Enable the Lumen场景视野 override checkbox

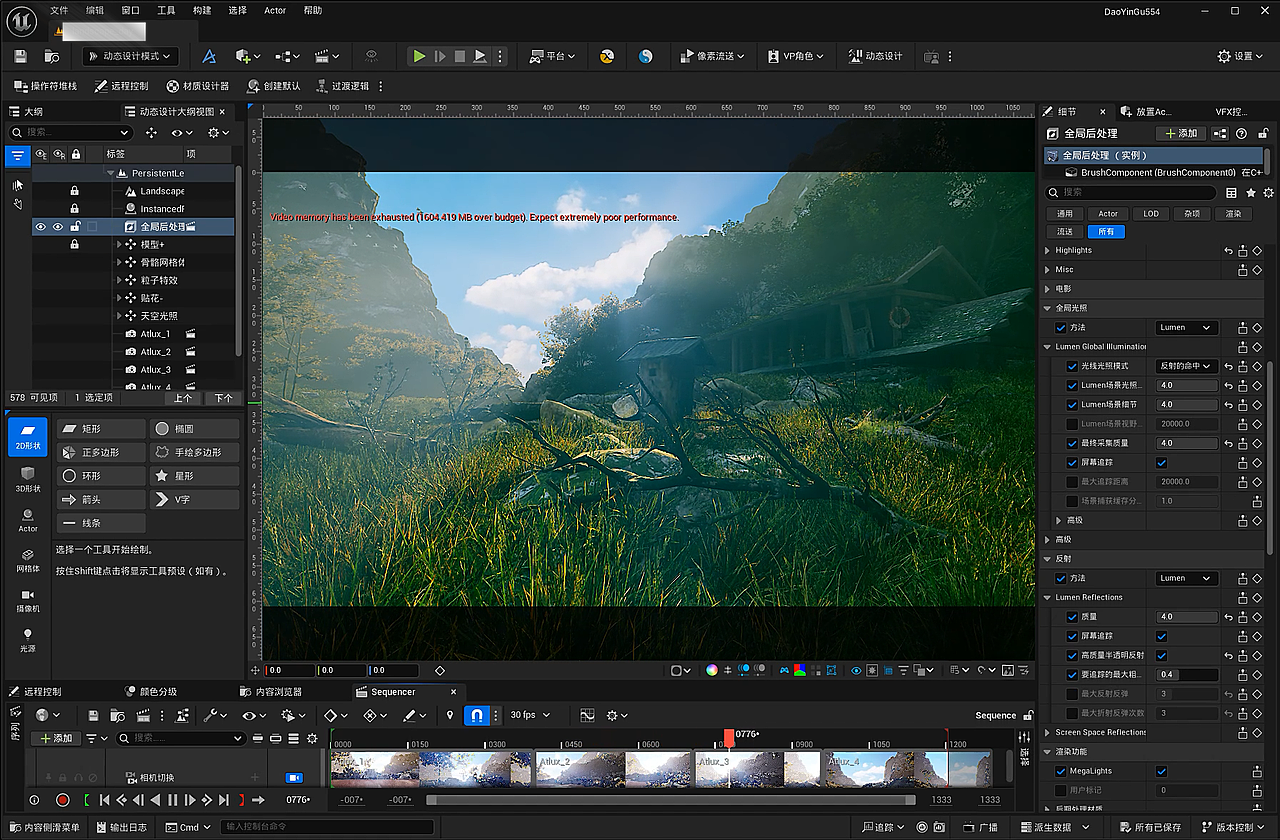[x=1072, y=424]
